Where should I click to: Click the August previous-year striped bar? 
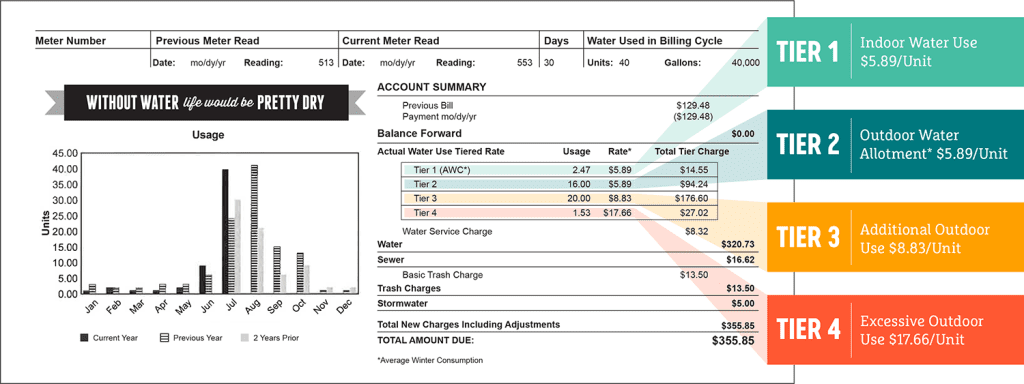pyautogui.click(x=254, y=229)
